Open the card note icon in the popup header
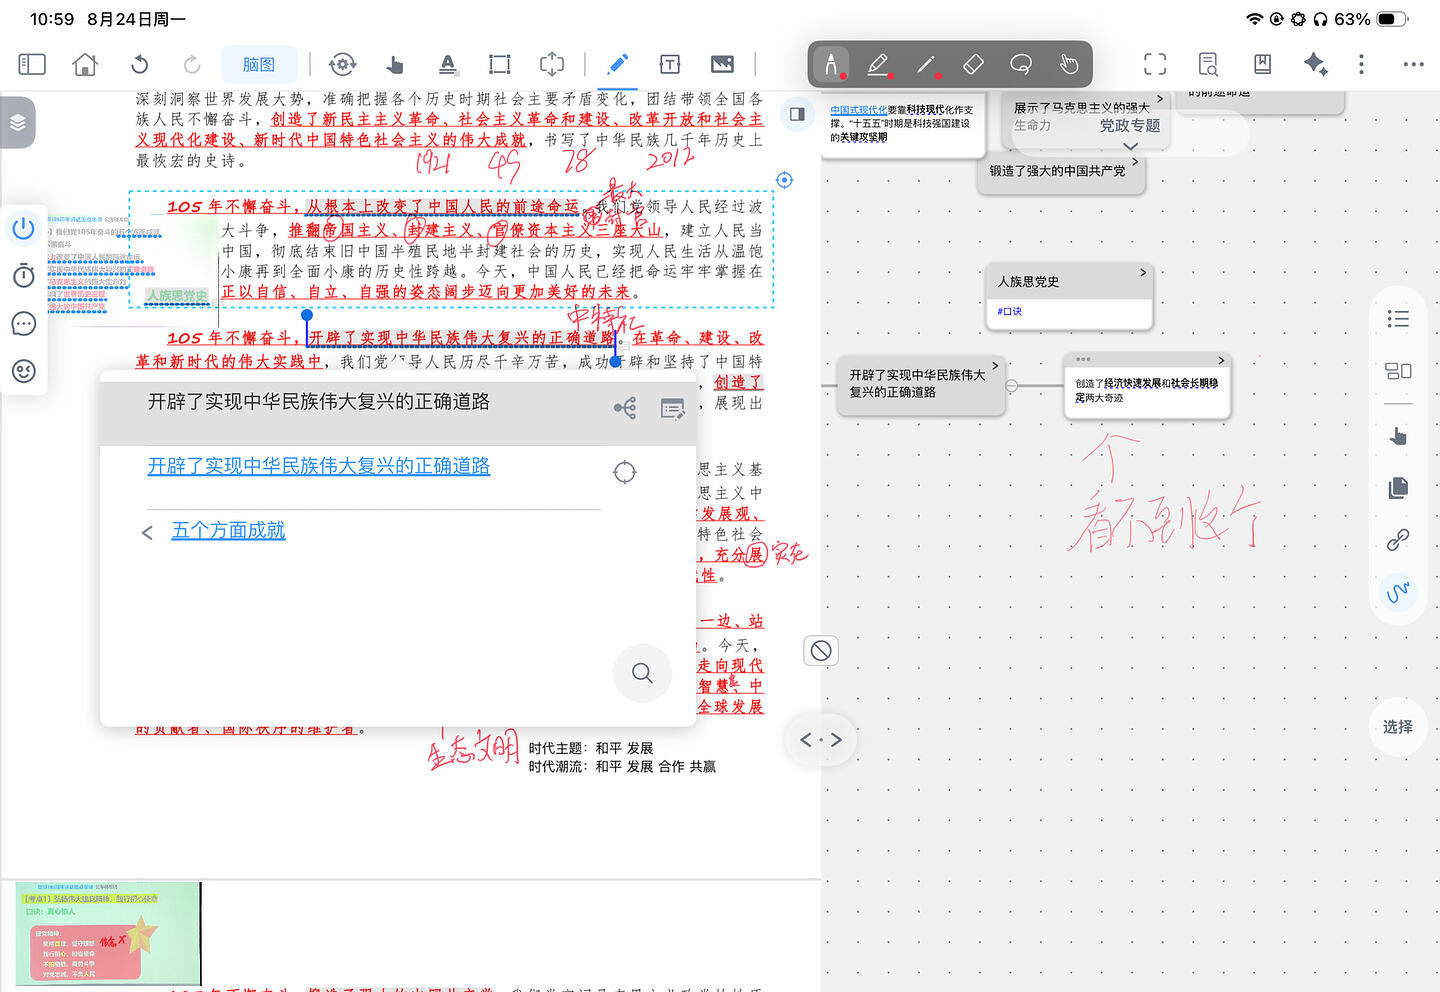This screenshot has width=1440, height=992. (x=673, y=408)
